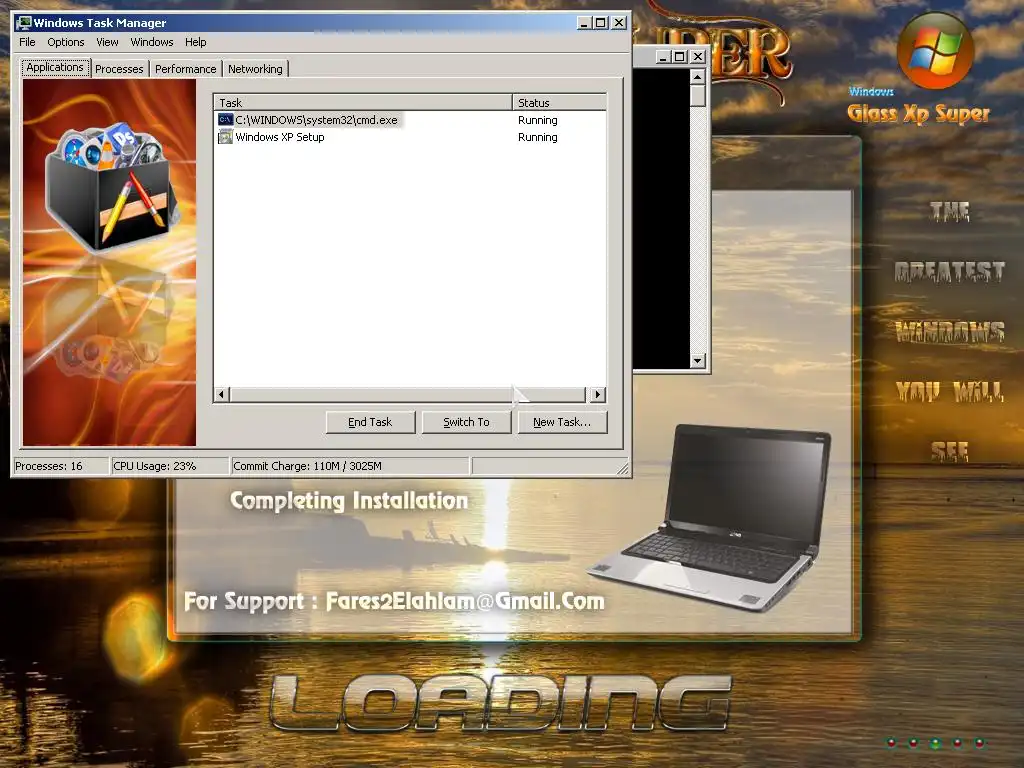Click the Commit Charge status entry
1024x768 pixels.
(350, 466)
